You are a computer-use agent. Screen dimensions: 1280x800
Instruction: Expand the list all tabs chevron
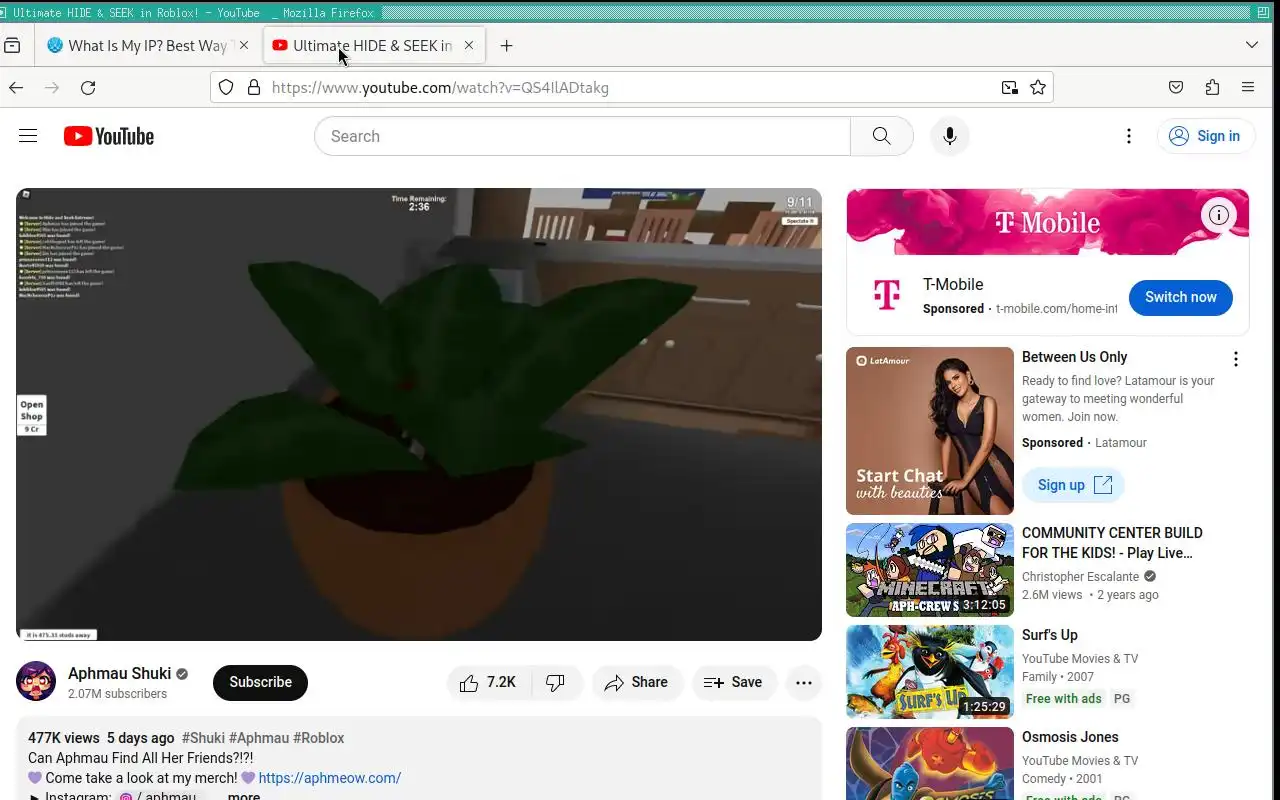click(x=1252, y=45)
